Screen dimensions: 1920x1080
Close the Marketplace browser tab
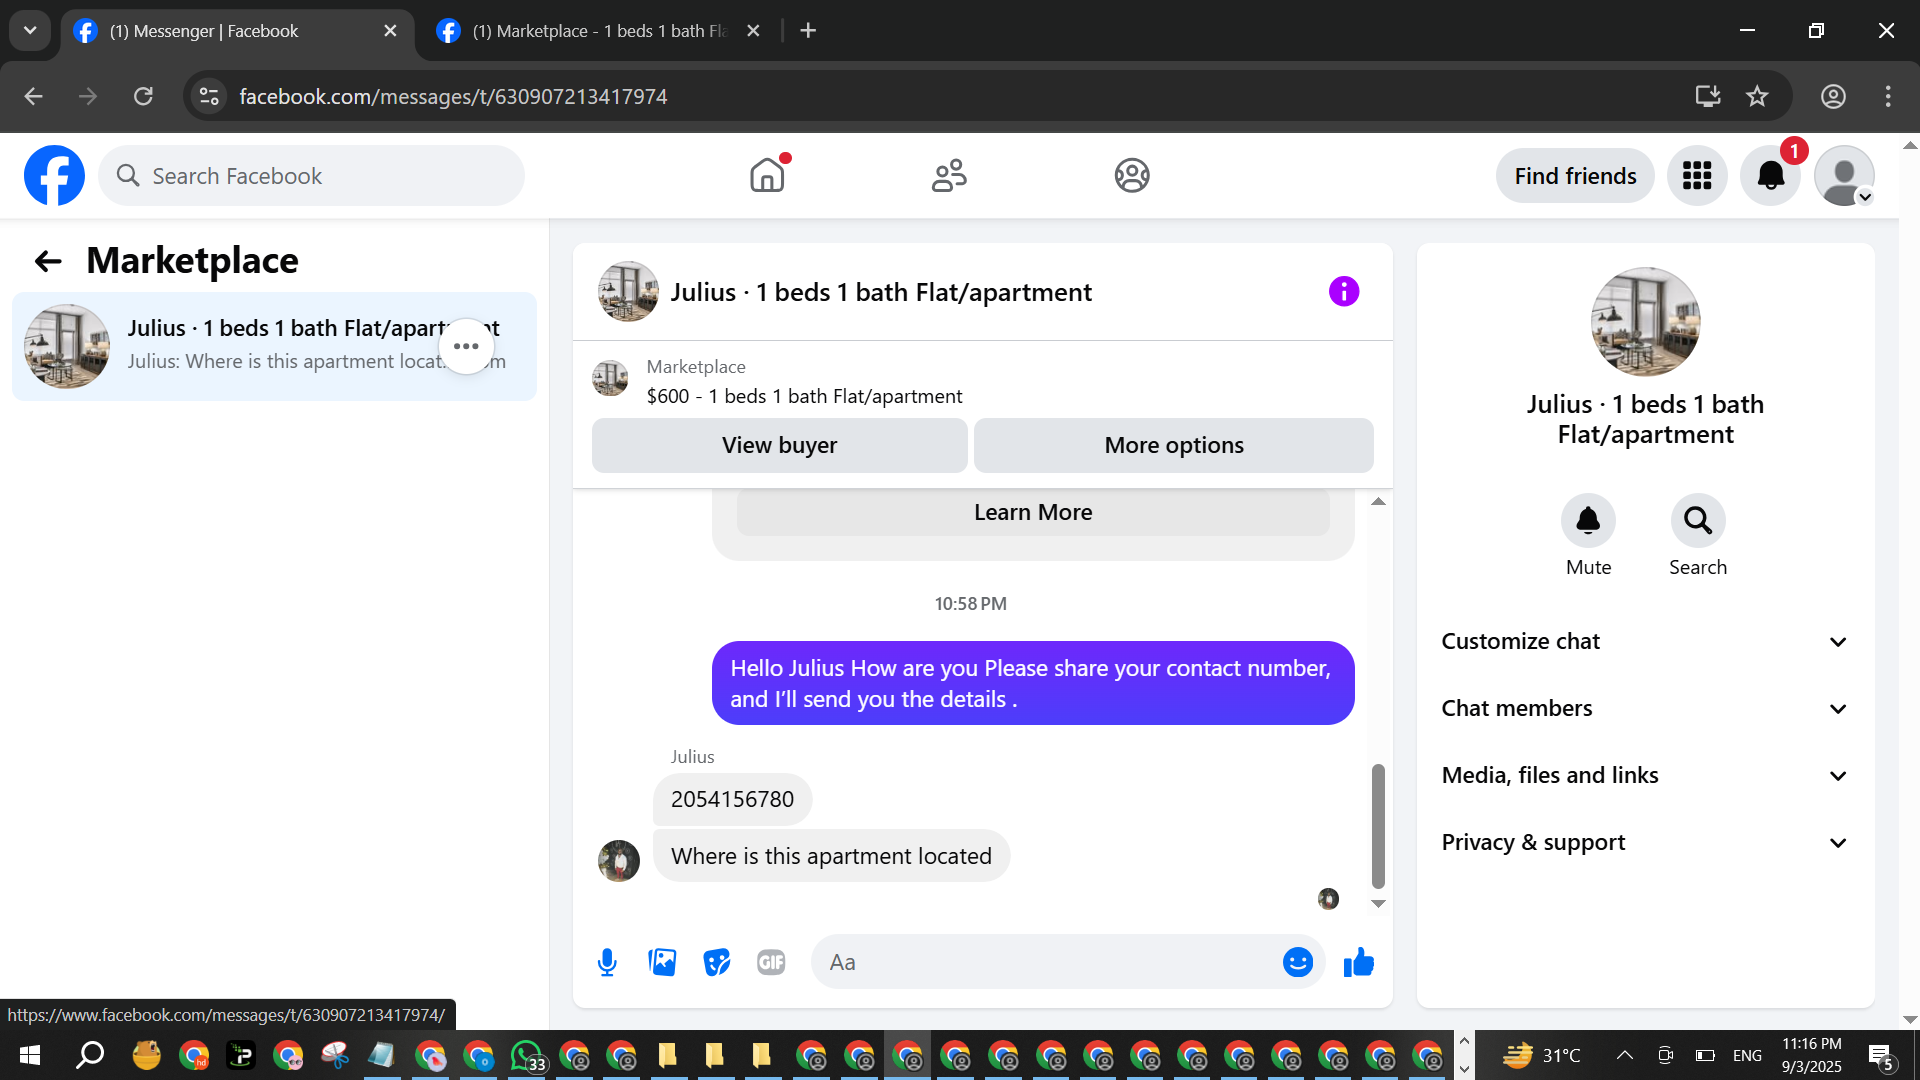click(x=753, y=31)
